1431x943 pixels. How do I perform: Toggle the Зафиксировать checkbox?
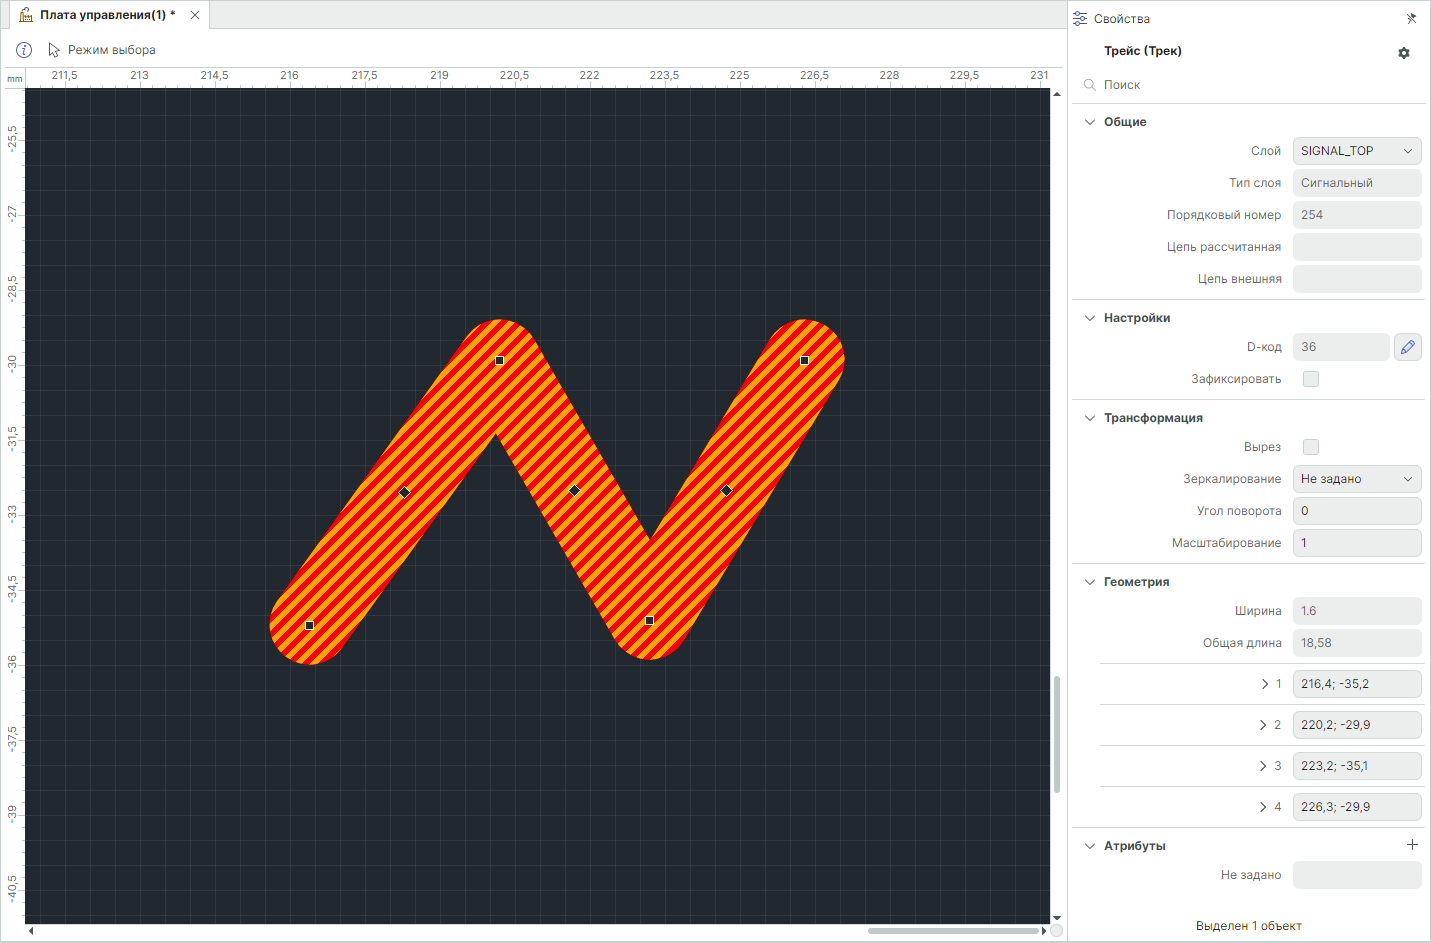pos(1311,379)
